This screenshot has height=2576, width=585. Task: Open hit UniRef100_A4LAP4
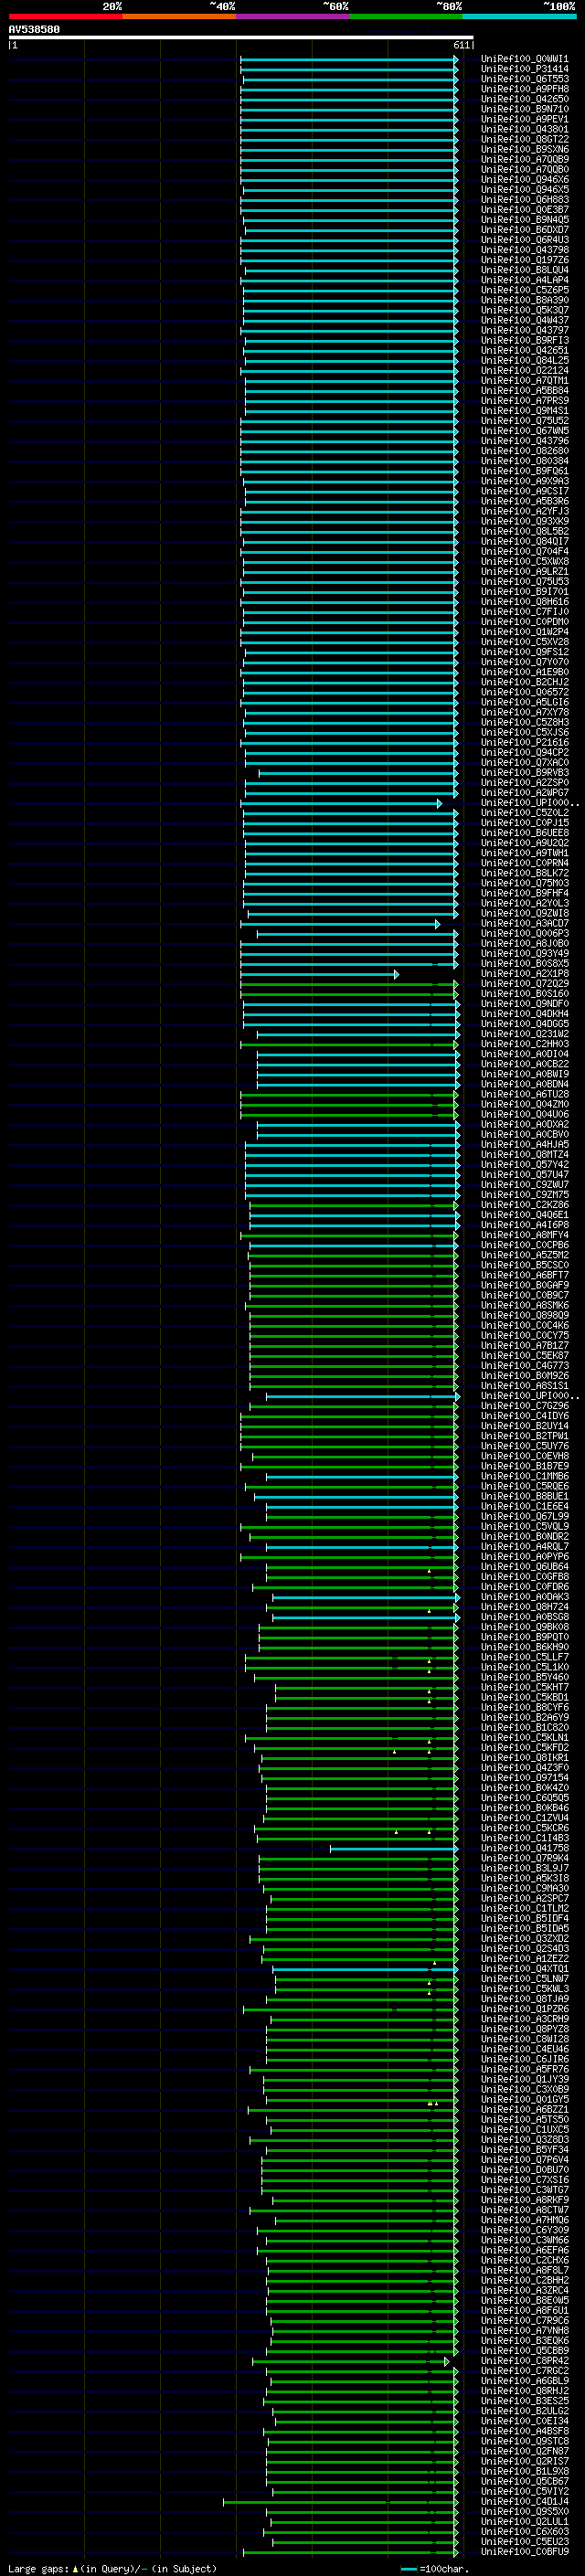pos(524,280)
